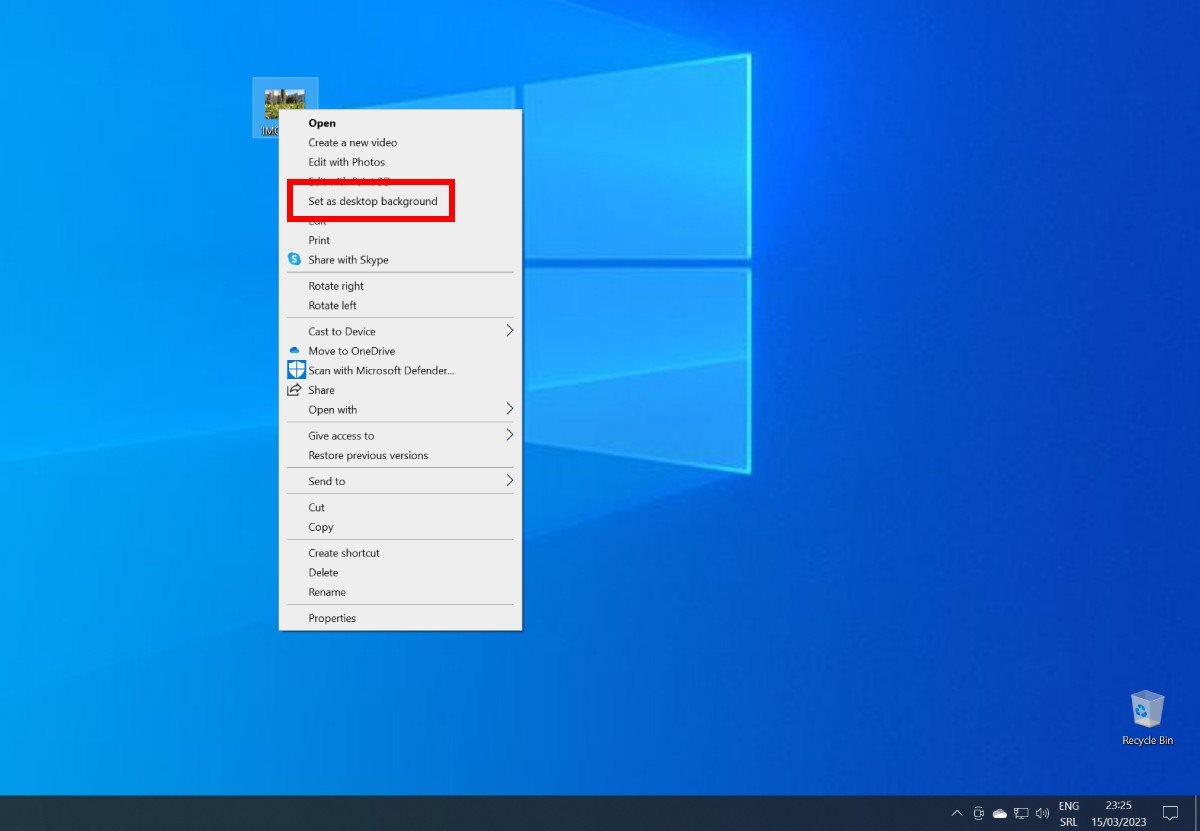Show hidden icons in the system tray
This screenshot has width=1200, height=831.
957,813
